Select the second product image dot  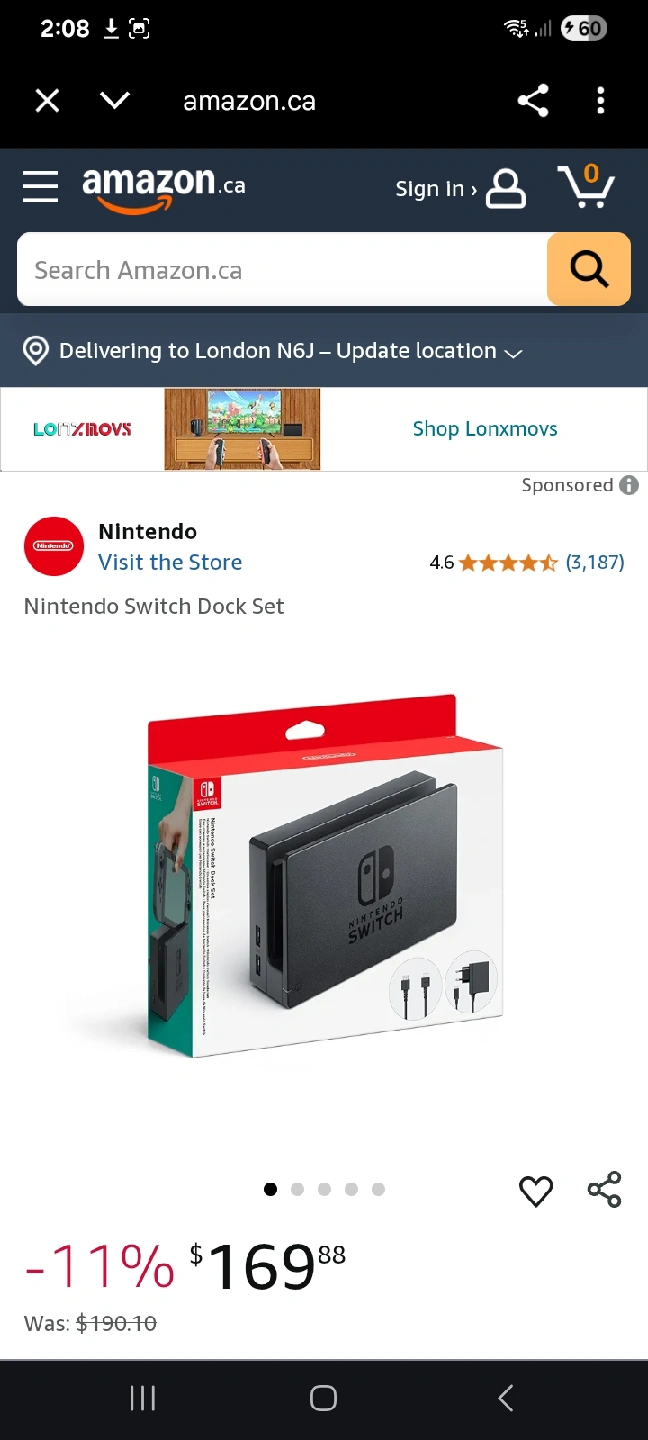pos(297,1189)
